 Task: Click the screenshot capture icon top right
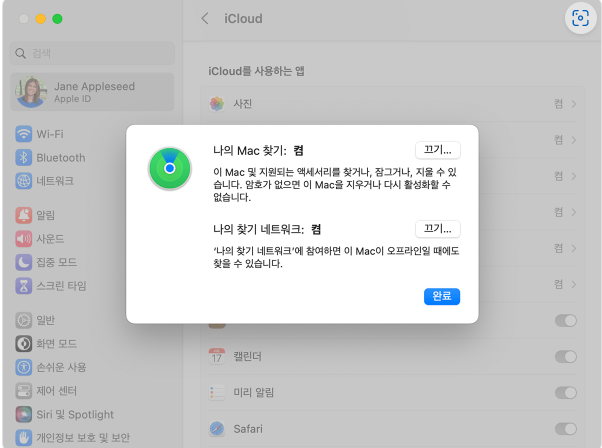[x=580, y=18]
